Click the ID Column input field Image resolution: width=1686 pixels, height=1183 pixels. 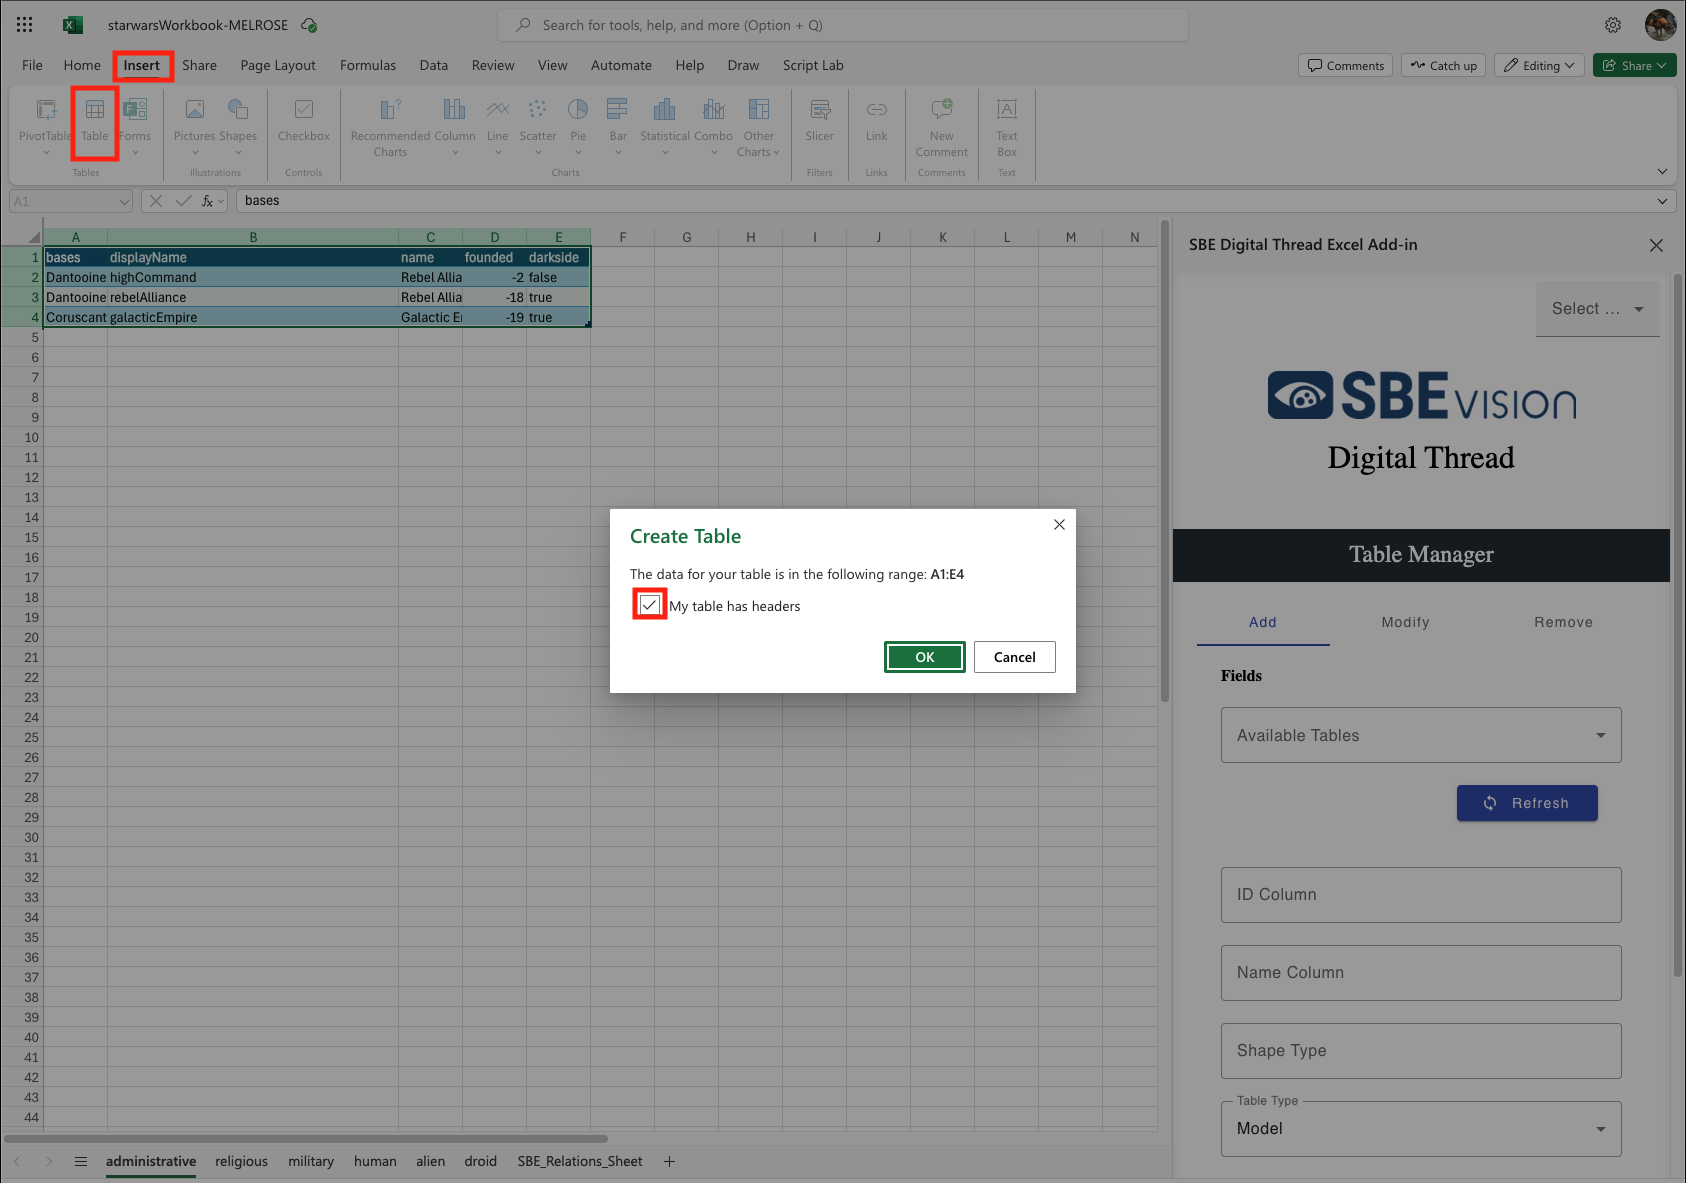[x=1420, y=895]
